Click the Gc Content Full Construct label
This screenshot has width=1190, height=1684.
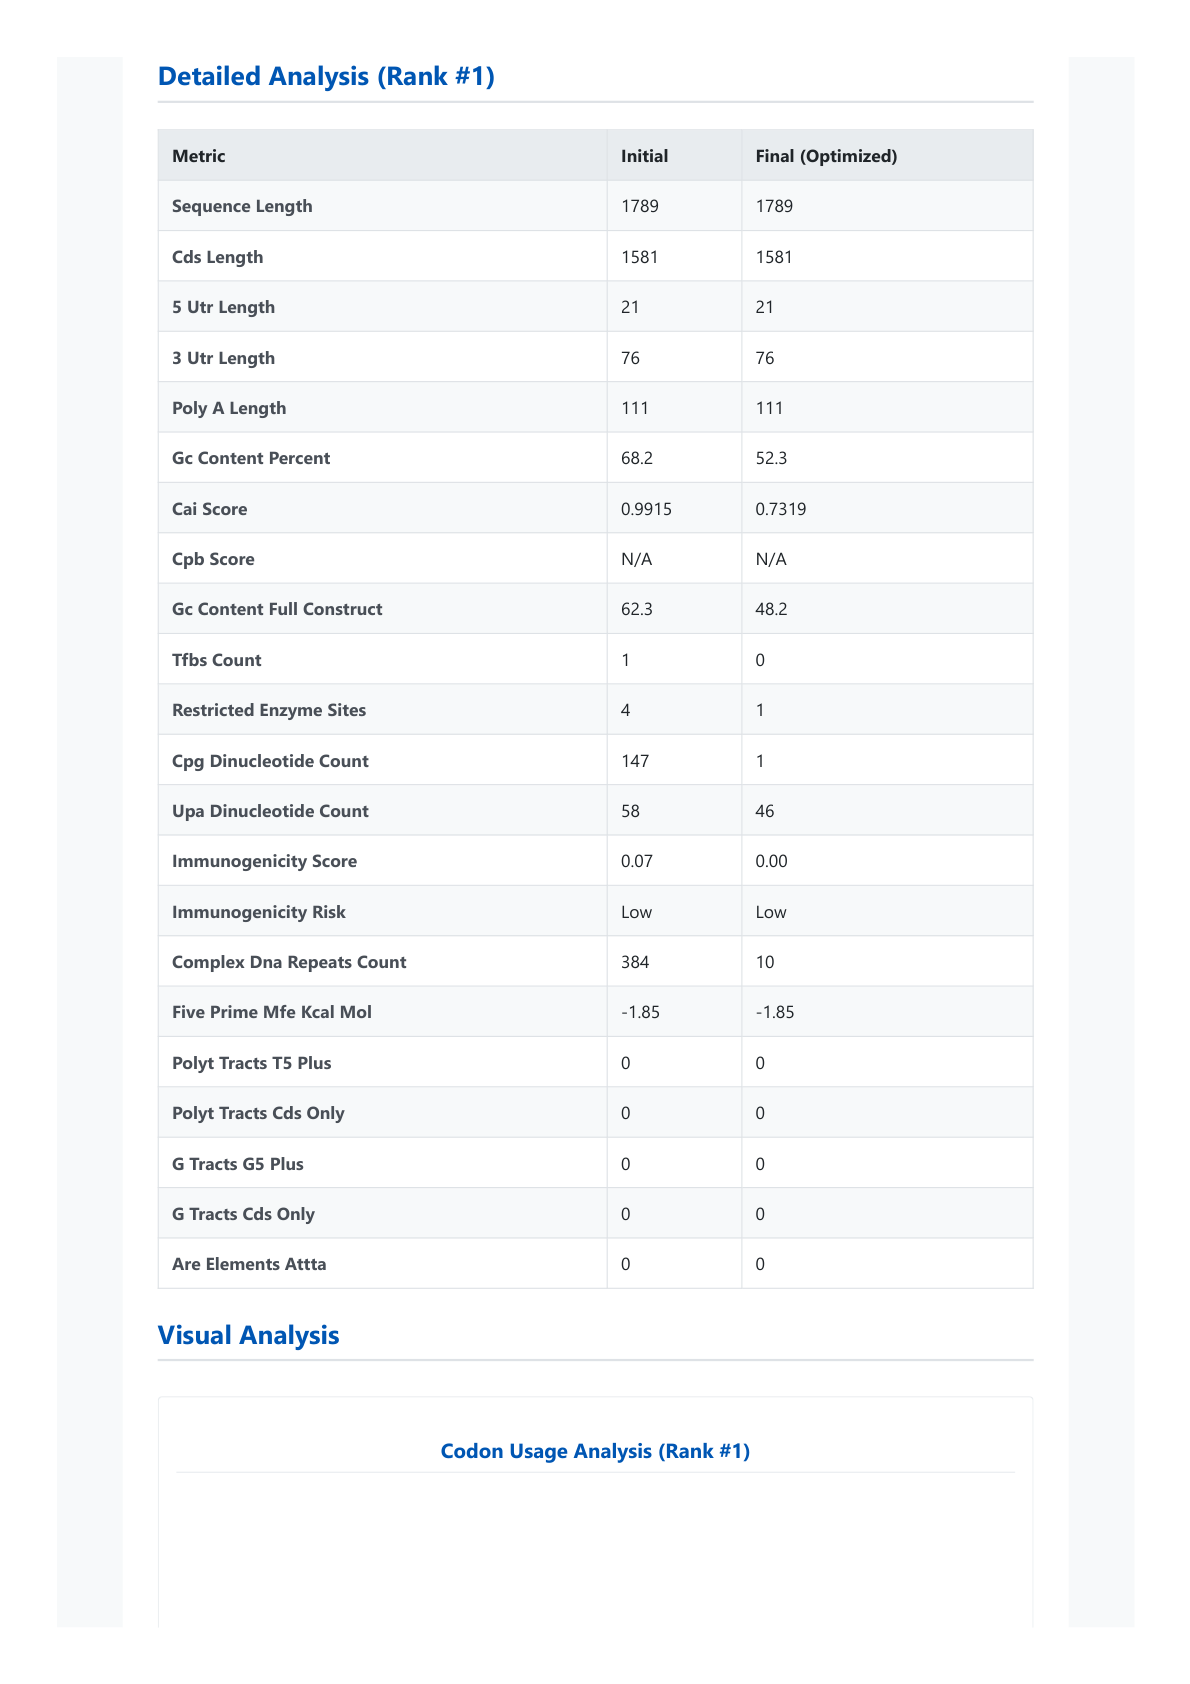click(277, 609)
